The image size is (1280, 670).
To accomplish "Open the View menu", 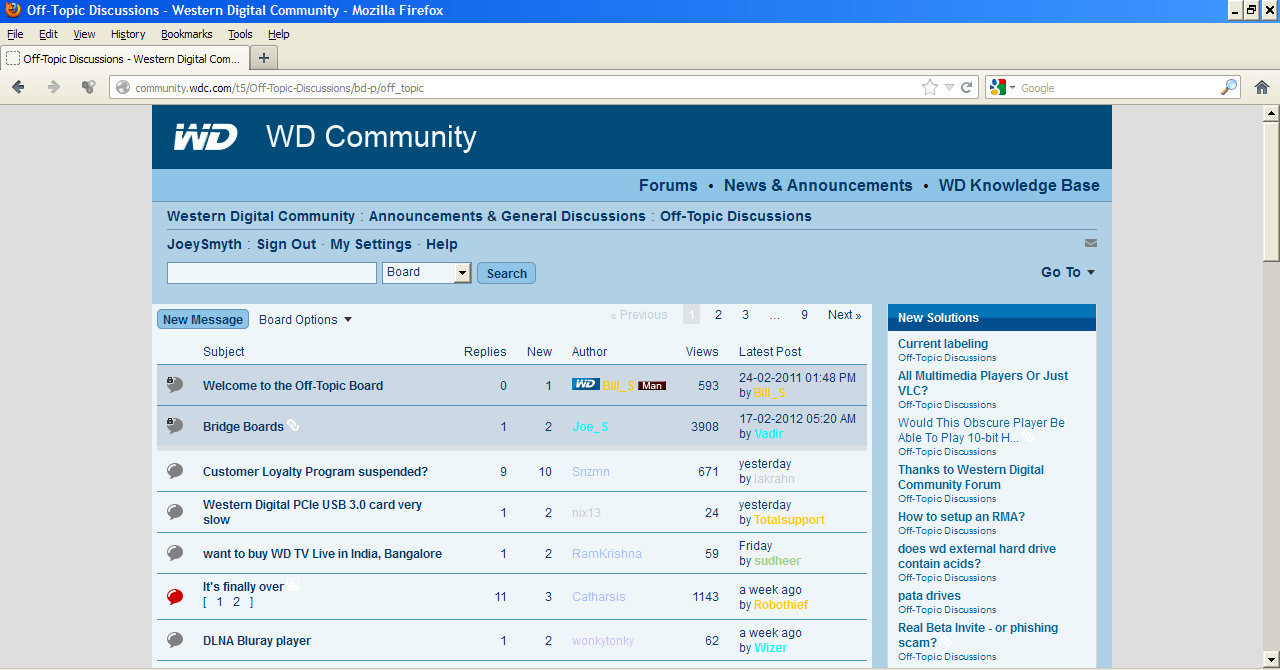I will tap(84, 34).
